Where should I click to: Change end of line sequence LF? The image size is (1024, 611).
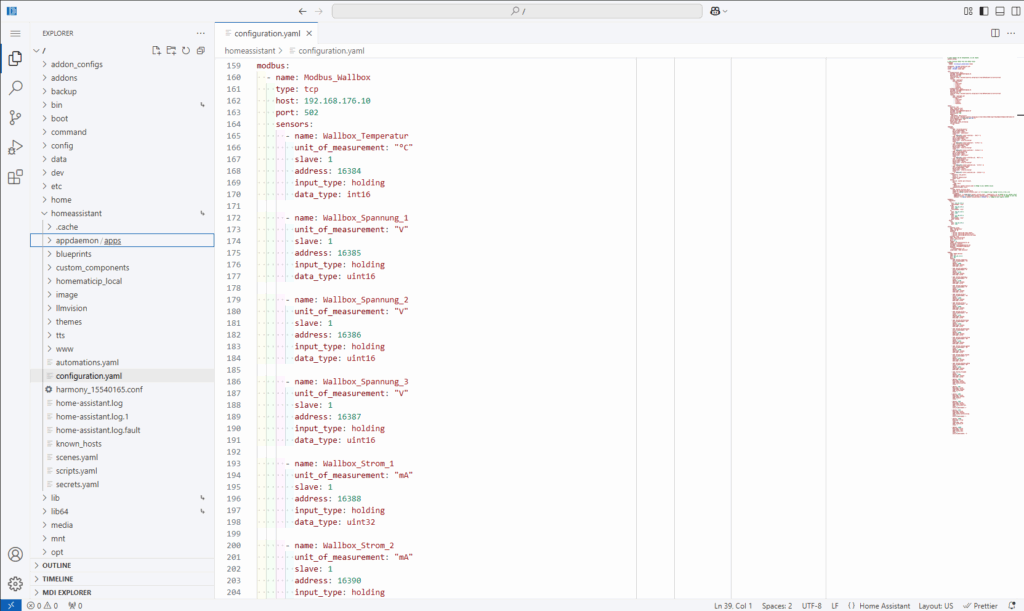click(x=835, y=606)
